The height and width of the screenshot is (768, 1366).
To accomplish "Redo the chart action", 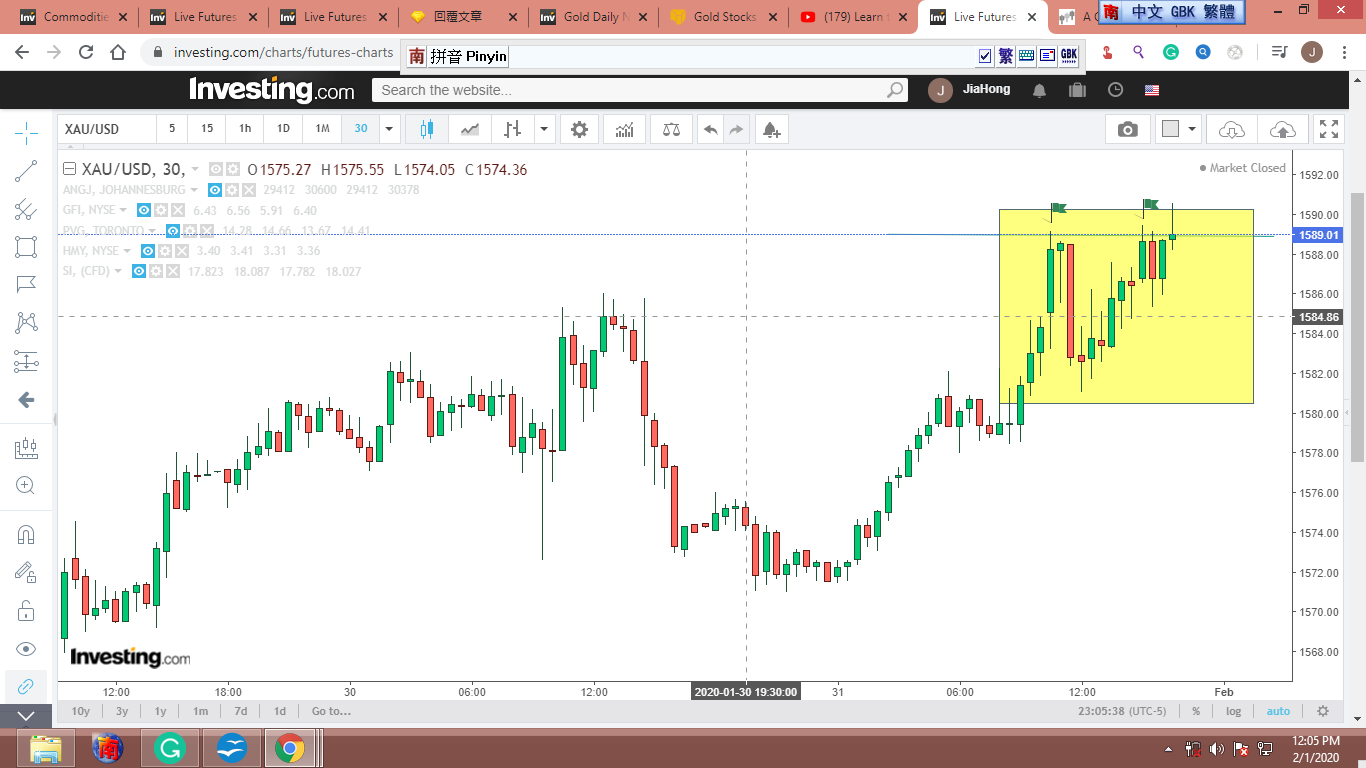I will click(x=736, y=129).
